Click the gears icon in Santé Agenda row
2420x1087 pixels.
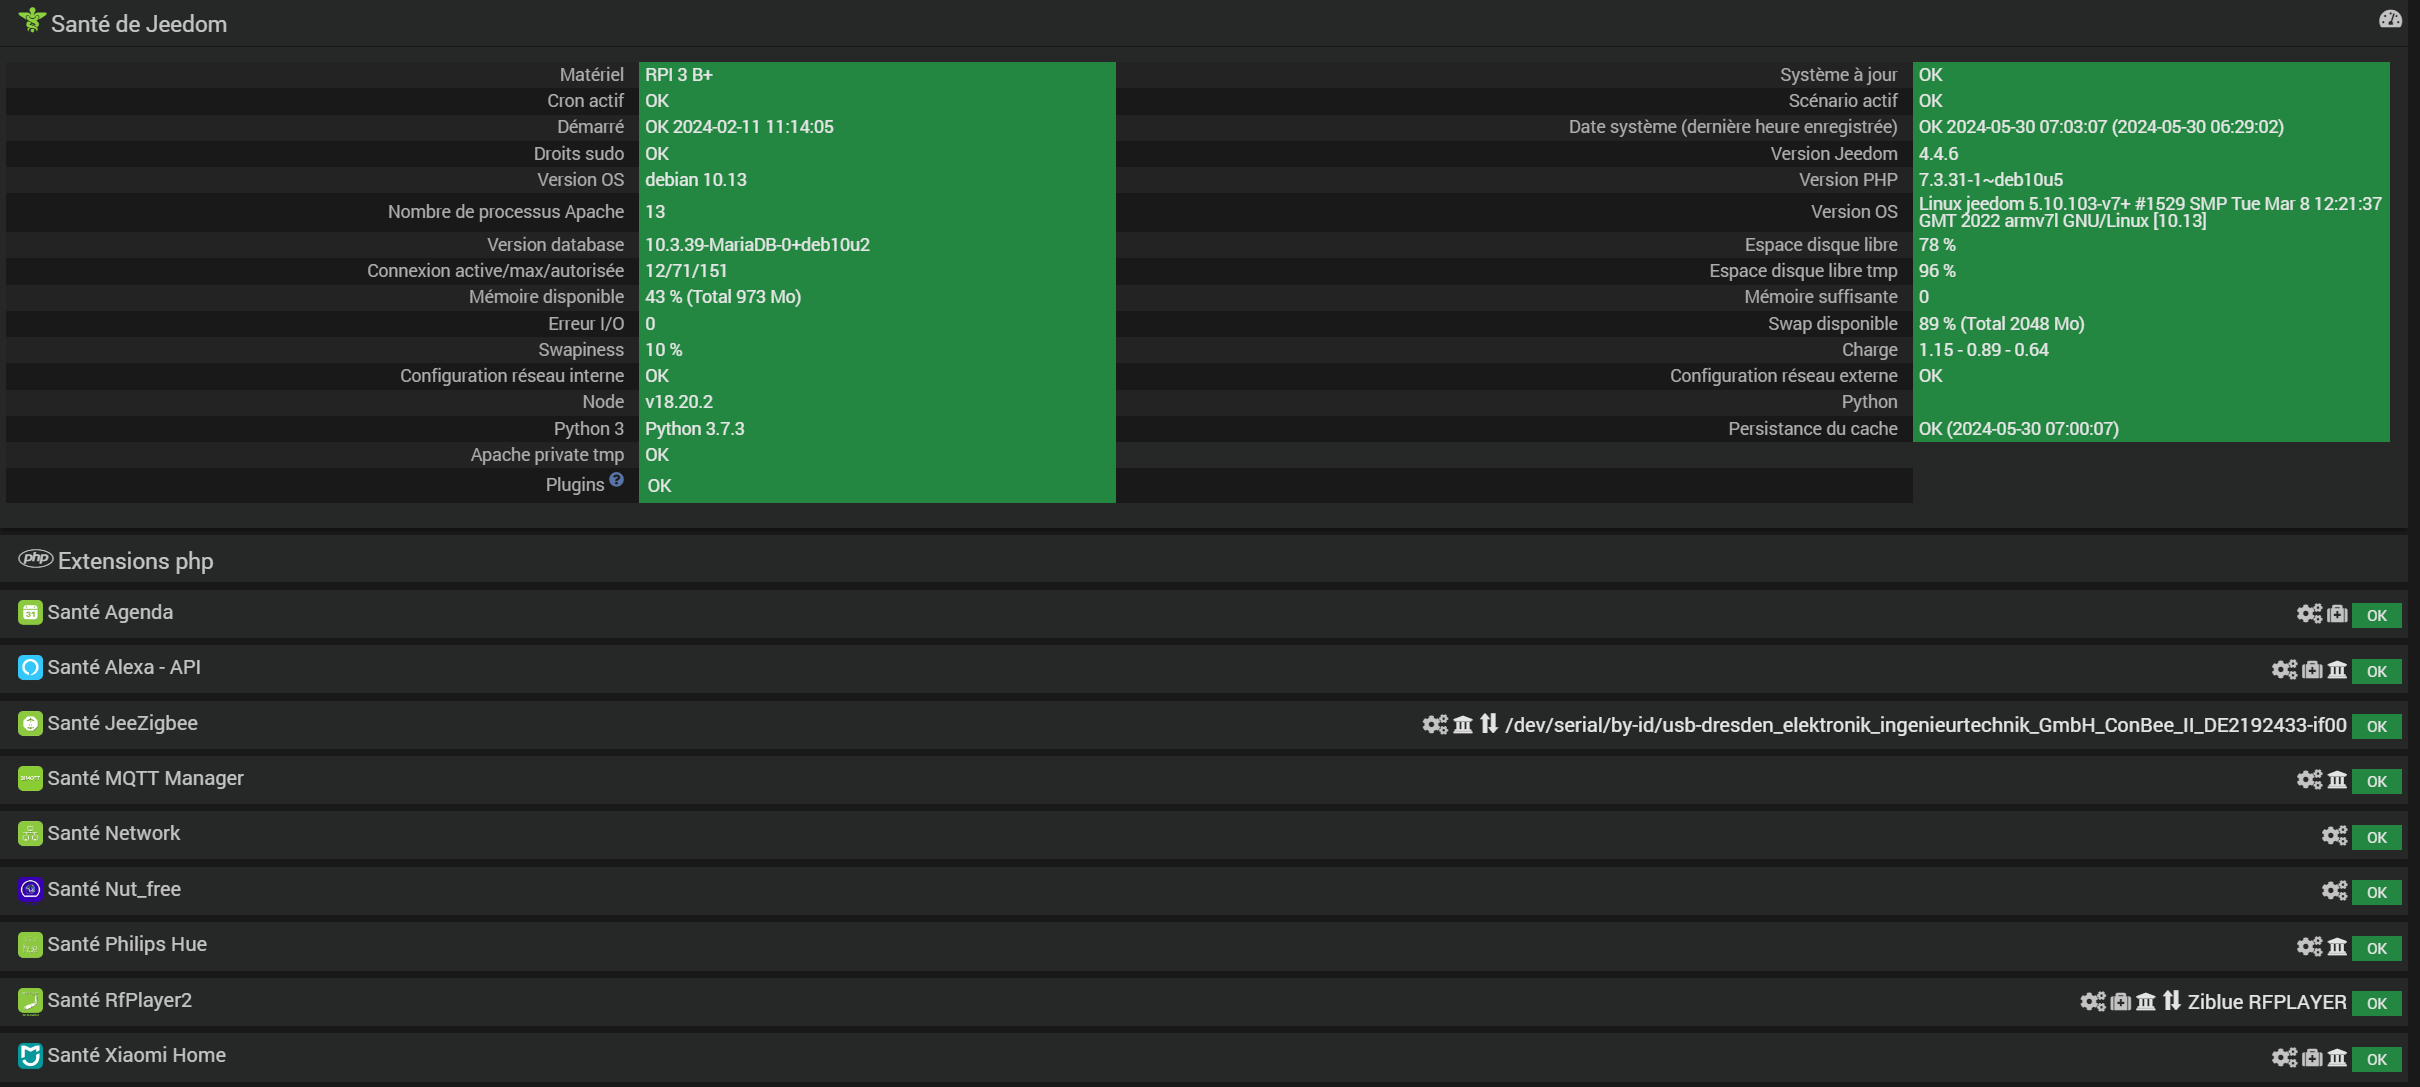click(2309, 614)
